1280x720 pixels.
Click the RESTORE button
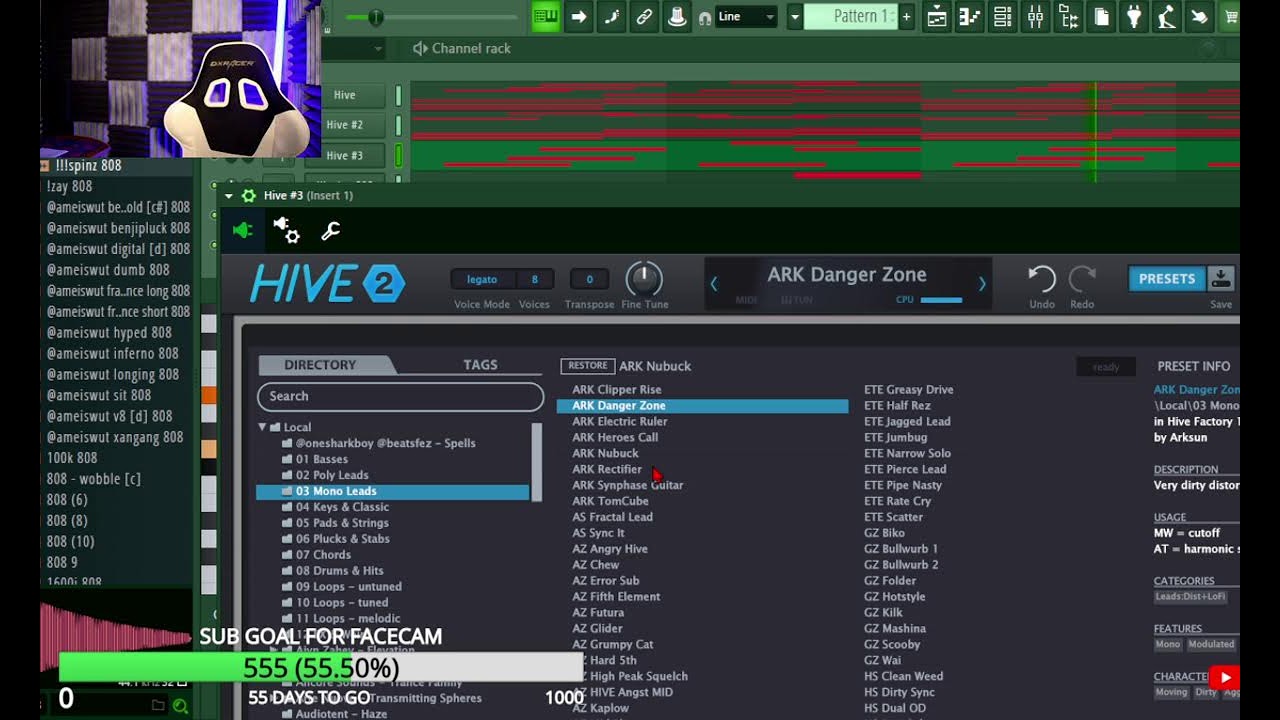pyautogui.click(x=588, y=366)
